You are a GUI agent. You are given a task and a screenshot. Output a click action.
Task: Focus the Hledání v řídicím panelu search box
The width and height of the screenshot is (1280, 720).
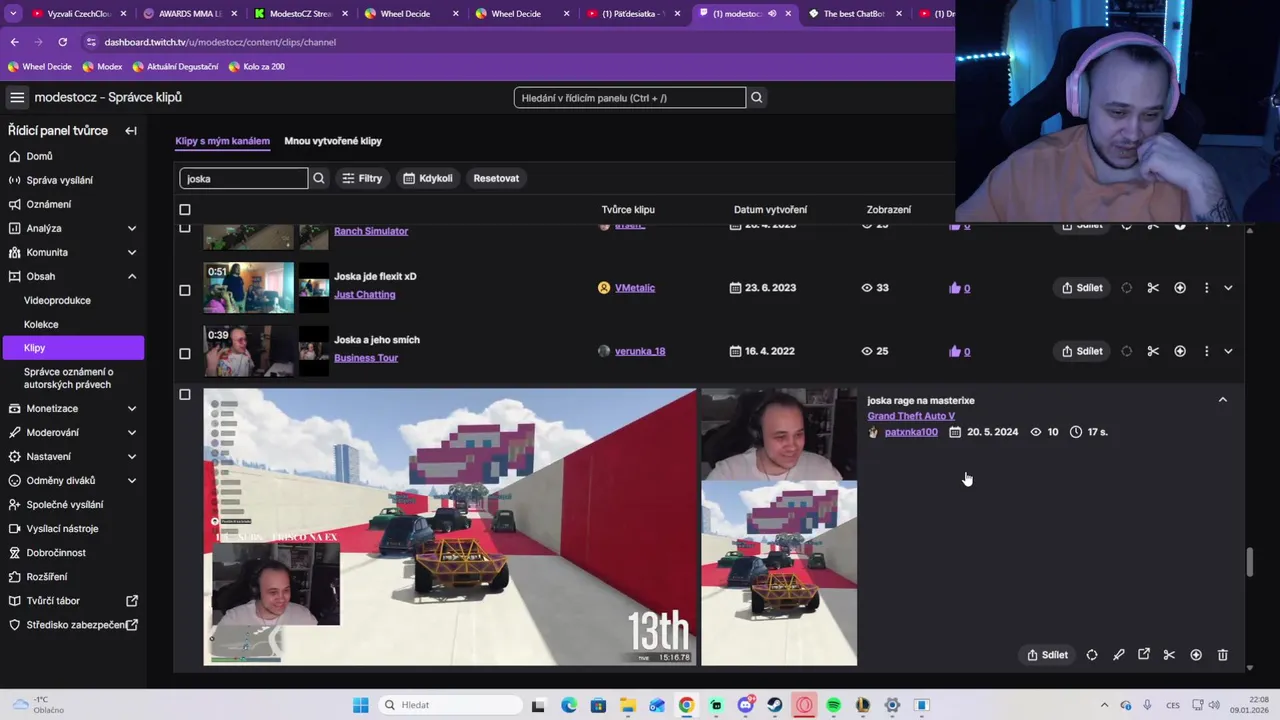tap(630, 98)
